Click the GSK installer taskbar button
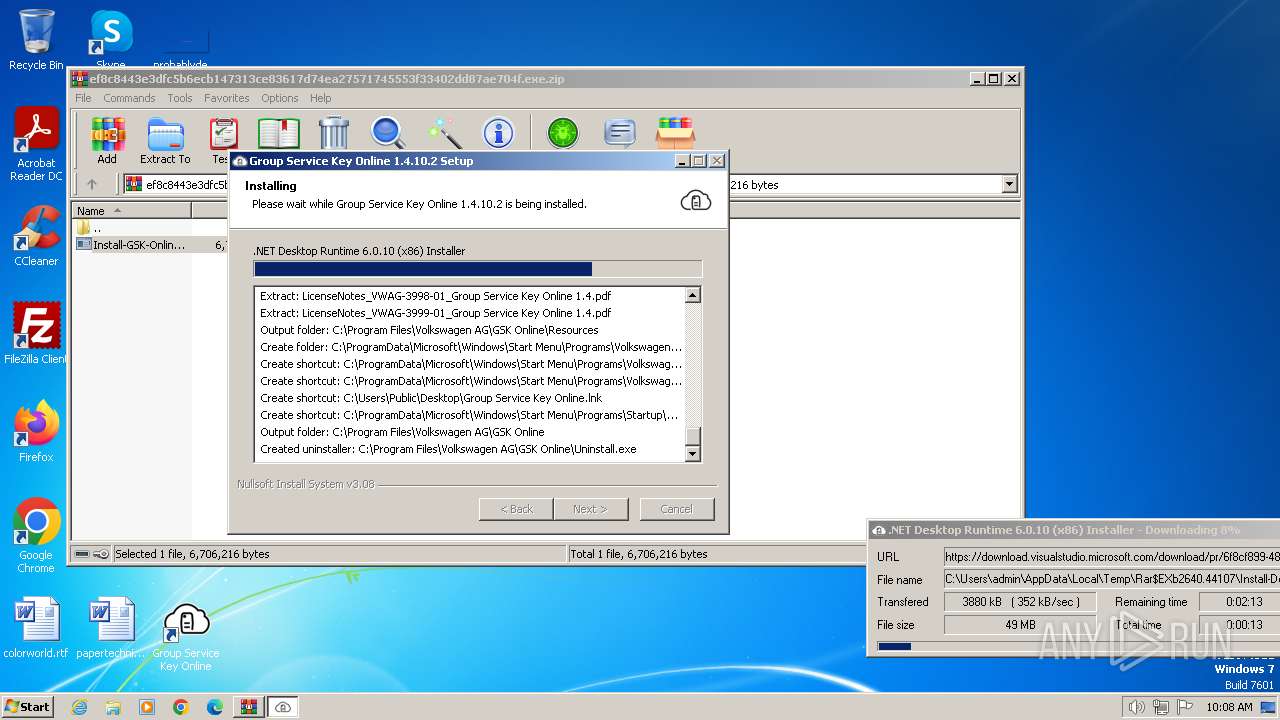 (x=283, y=707)
